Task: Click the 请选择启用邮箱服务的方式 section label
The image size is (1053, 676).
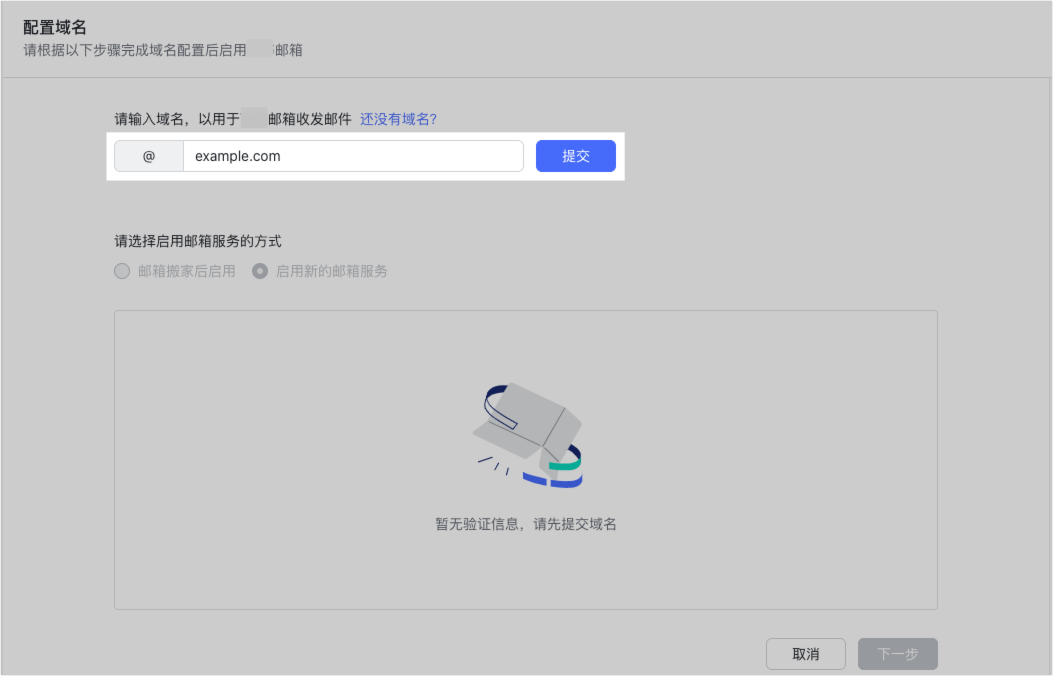Action: pos(198,241)
